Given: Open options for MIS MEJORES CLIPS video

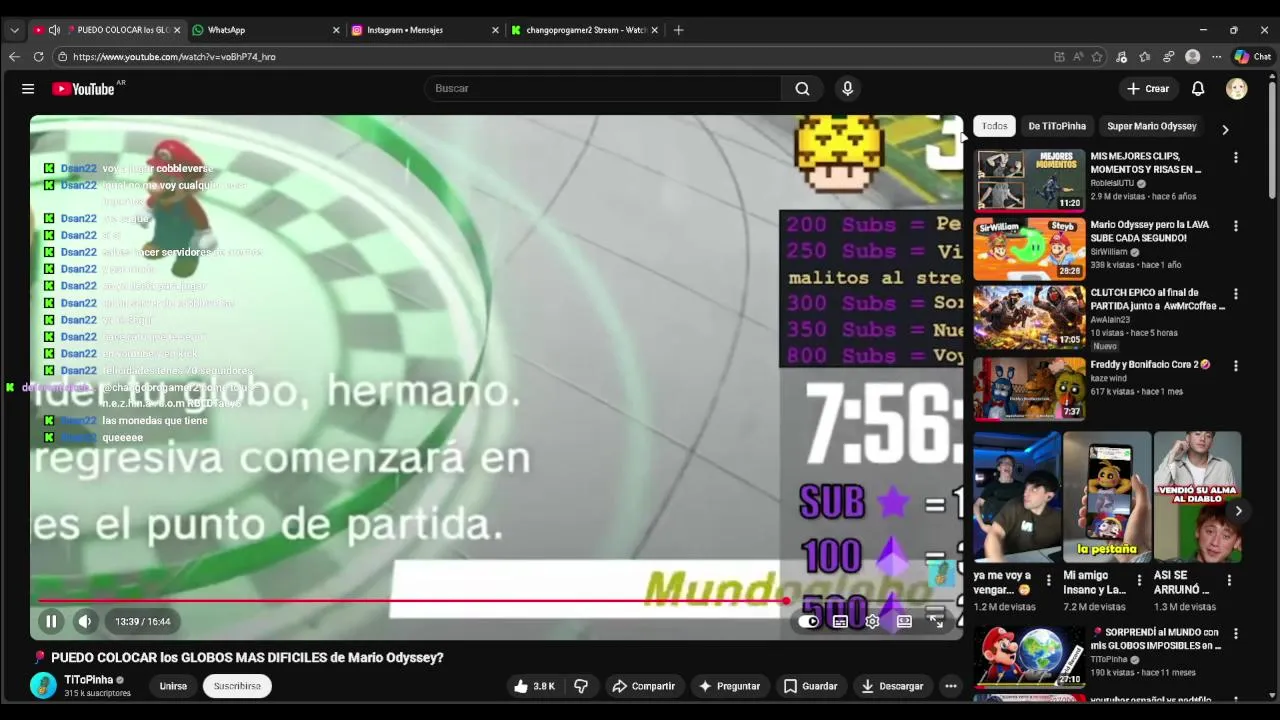Looking at the screenshot, I should [x=1235, y=158].
